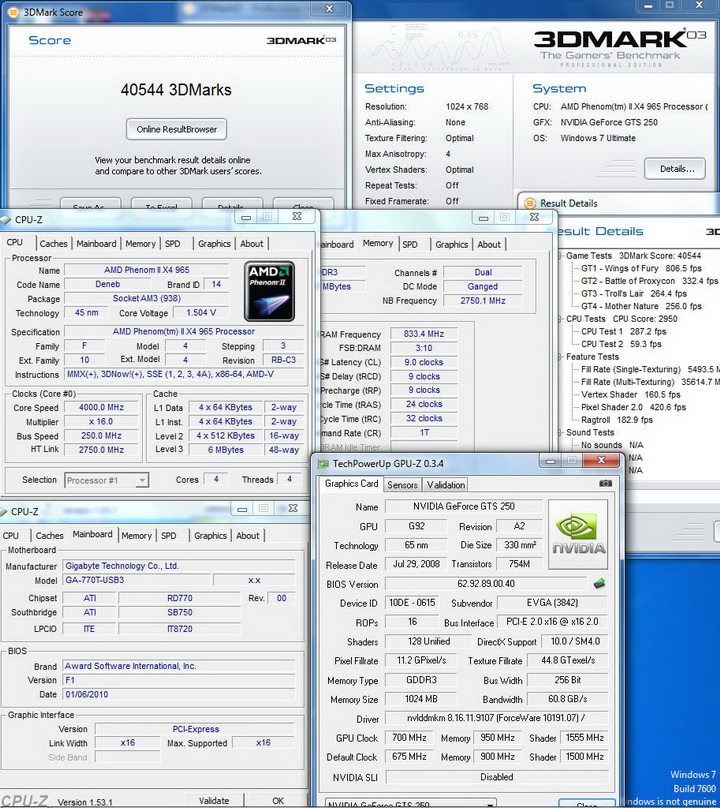Click the 3DMark03 logo in Score window
Image resolution: width=720 pixels, height=808 pixels.
(302, 40)
